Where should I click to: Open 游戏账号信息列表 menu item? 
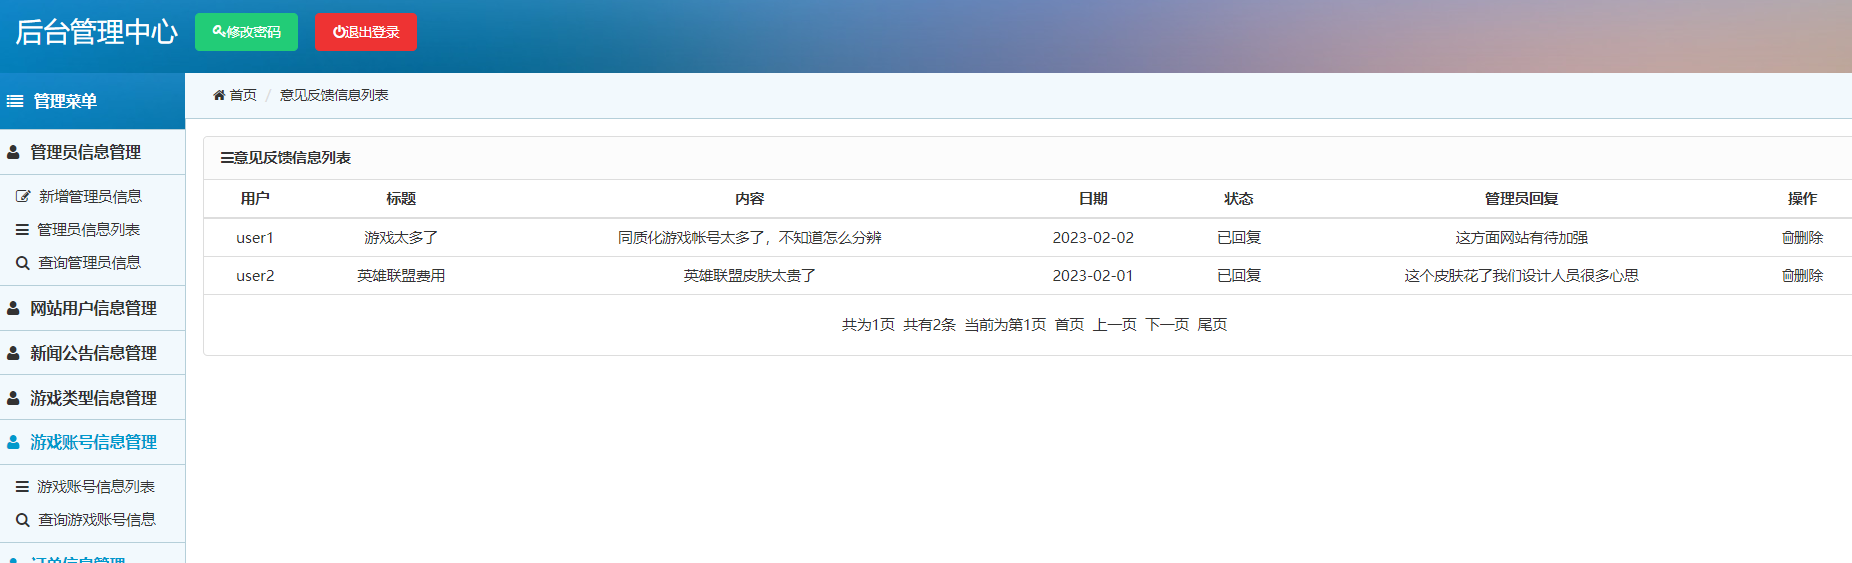(96, 486)
